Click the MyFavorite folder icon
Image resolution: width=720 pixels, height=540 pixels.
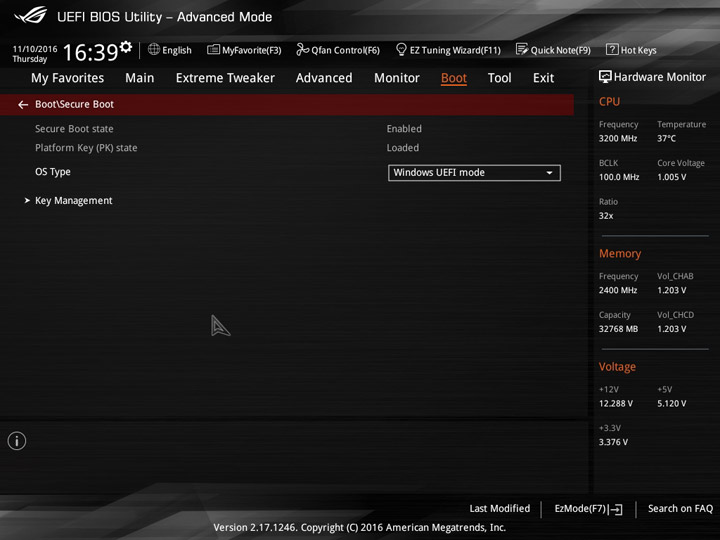(213, 49)
